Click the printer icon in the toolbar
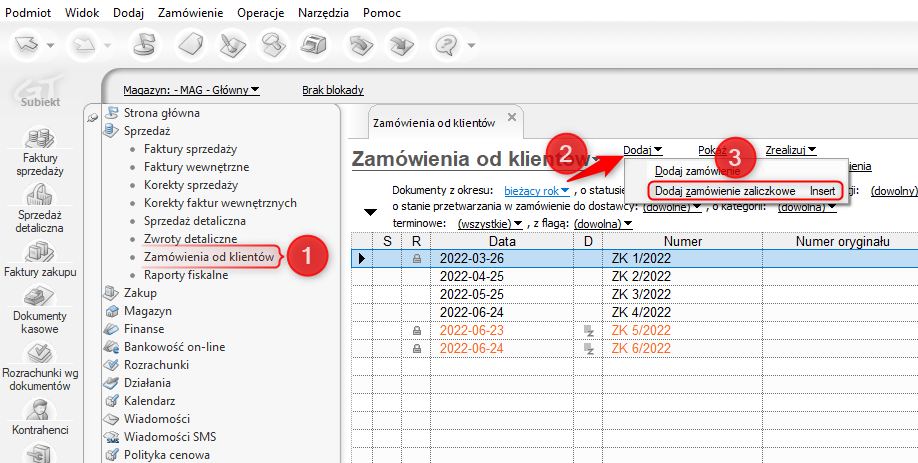Screen dimensions: 918x463 (x=316, y=44)
